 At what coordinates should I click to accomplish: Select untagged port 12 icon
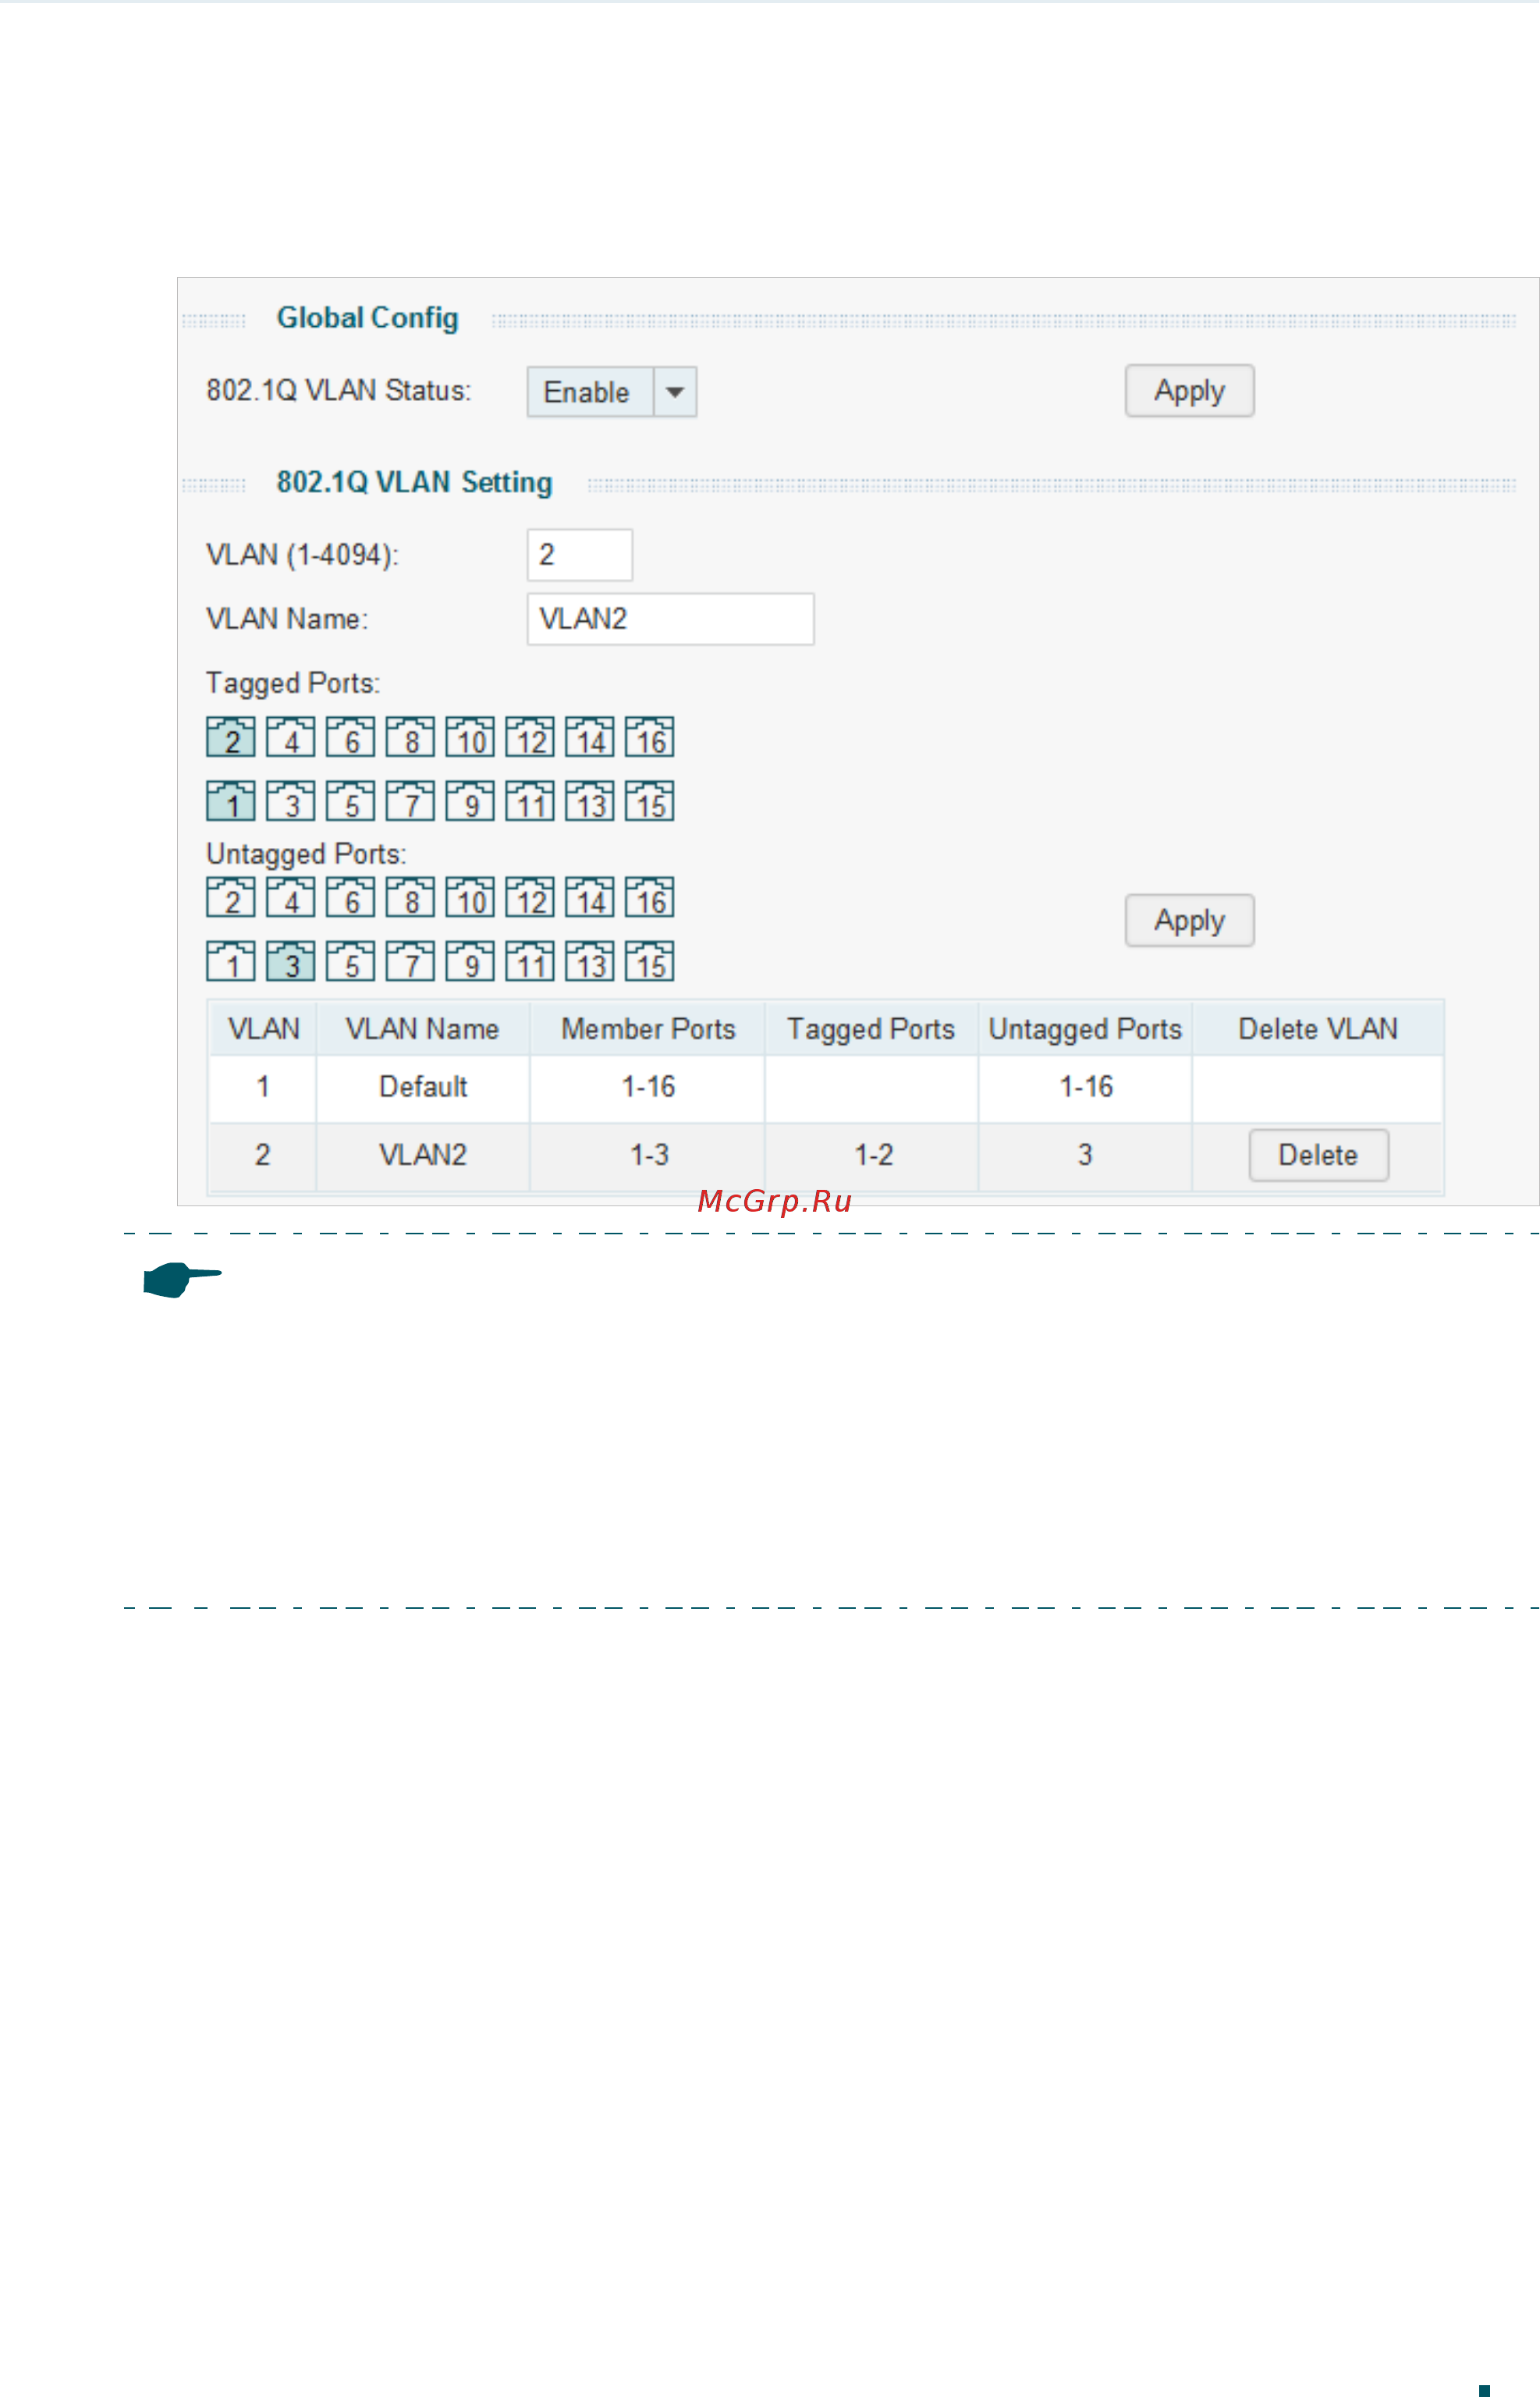pos(530,897)
